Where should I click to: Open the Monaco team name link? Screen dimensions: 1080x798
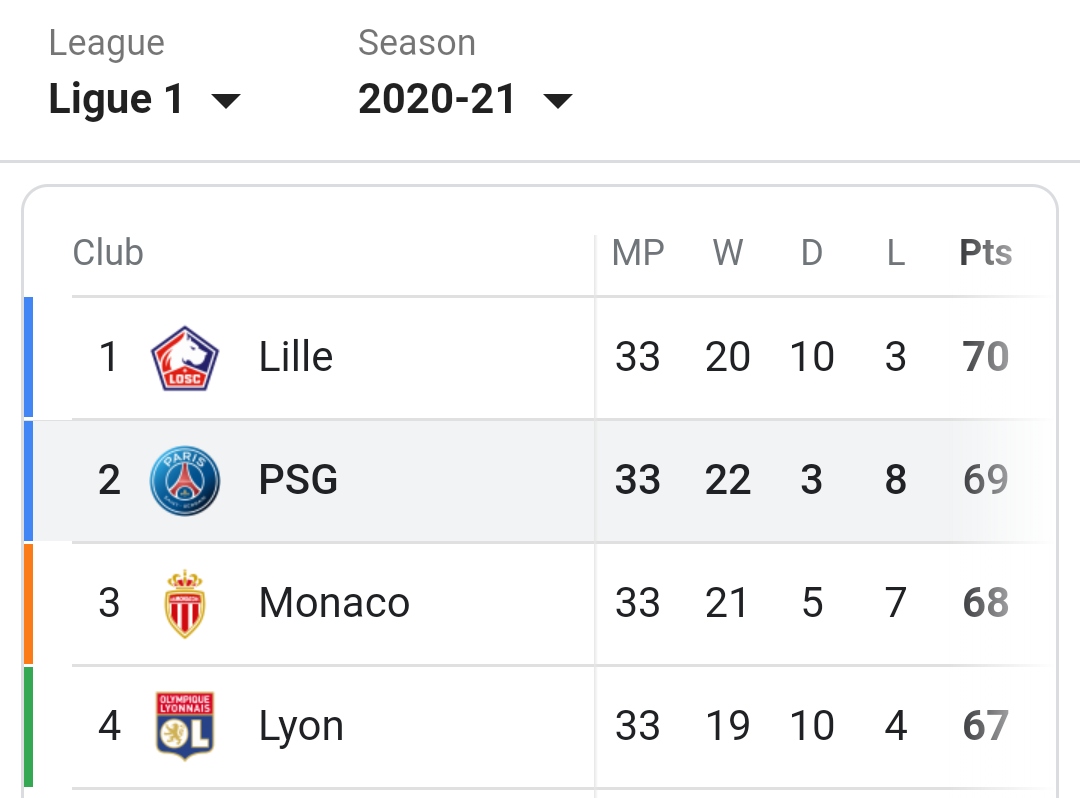[x=334, y=603]
